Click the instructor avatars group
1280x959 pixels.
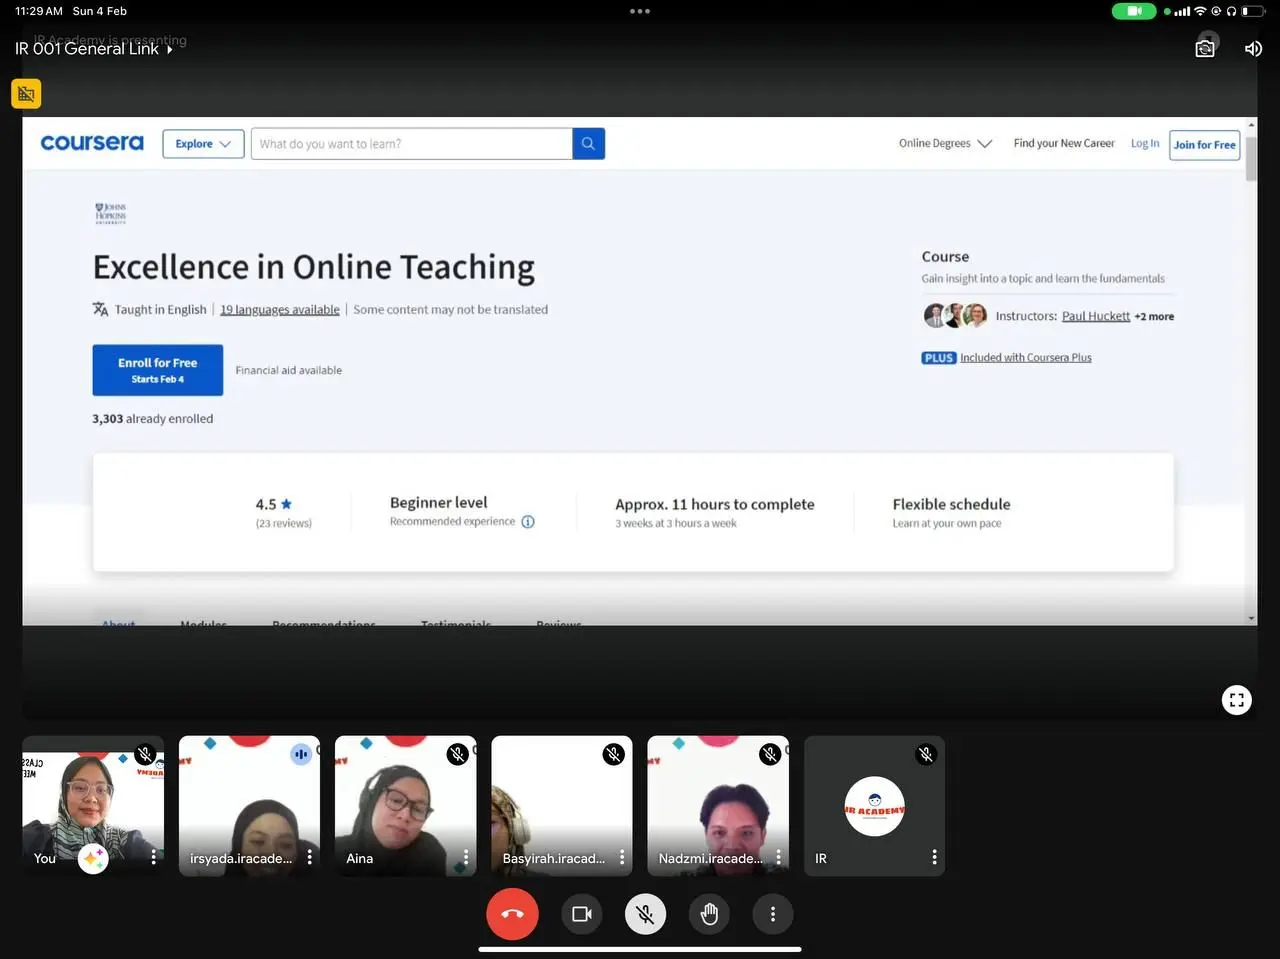955,316
